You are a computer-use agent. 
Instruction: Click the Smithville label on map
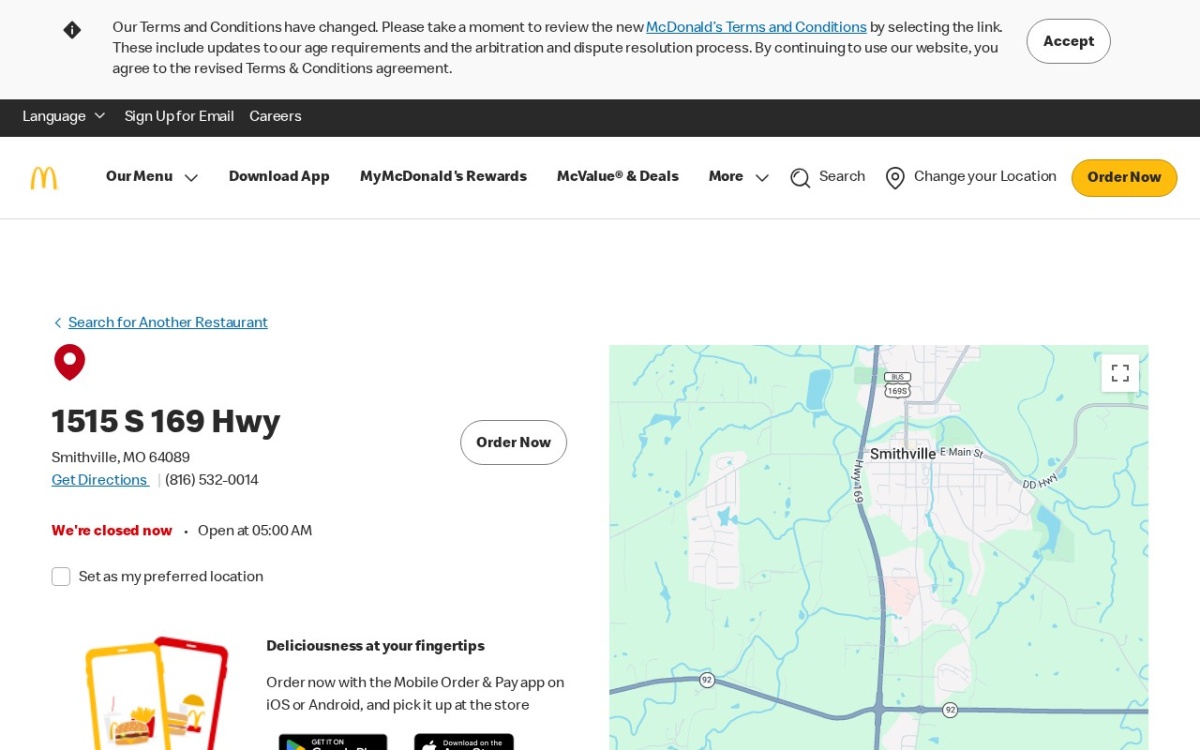click(x=903, y=454)
